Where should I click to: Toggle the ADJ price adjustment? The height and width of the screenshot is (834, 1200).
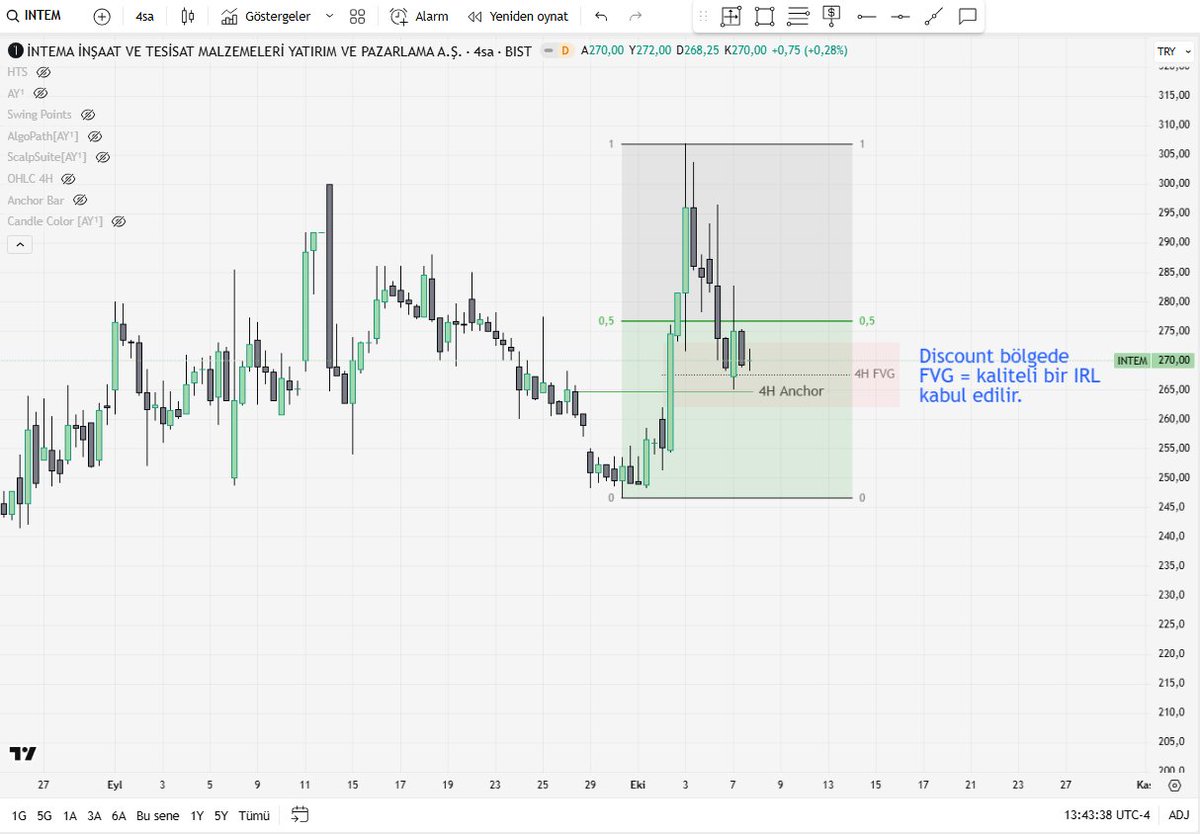pyautogui.click(x=1179, y=815)
